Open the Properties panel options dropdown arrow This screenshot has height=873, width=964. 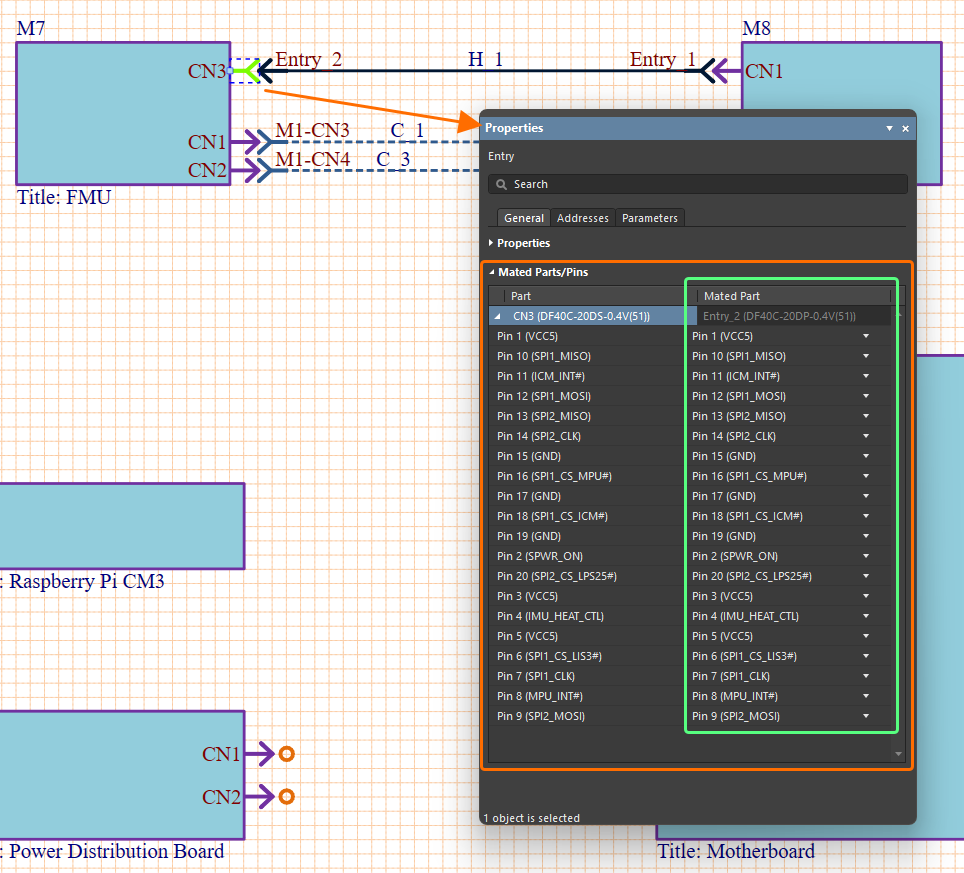point(888,129)
